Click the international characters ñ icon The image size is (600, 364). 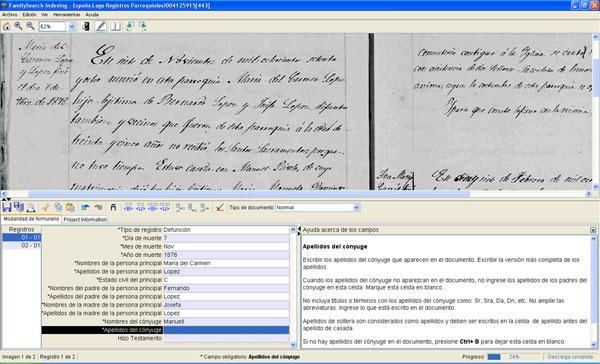point(113,207)
